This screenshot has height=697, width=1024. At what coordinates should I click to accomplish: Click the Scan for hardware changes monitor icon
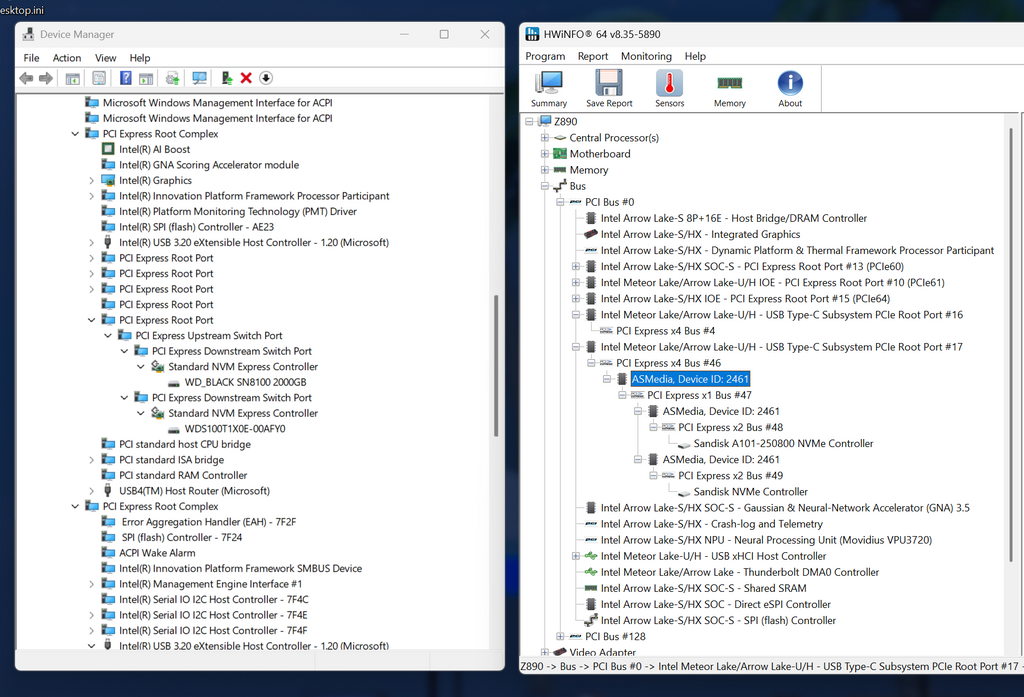(x=199, y=78)
